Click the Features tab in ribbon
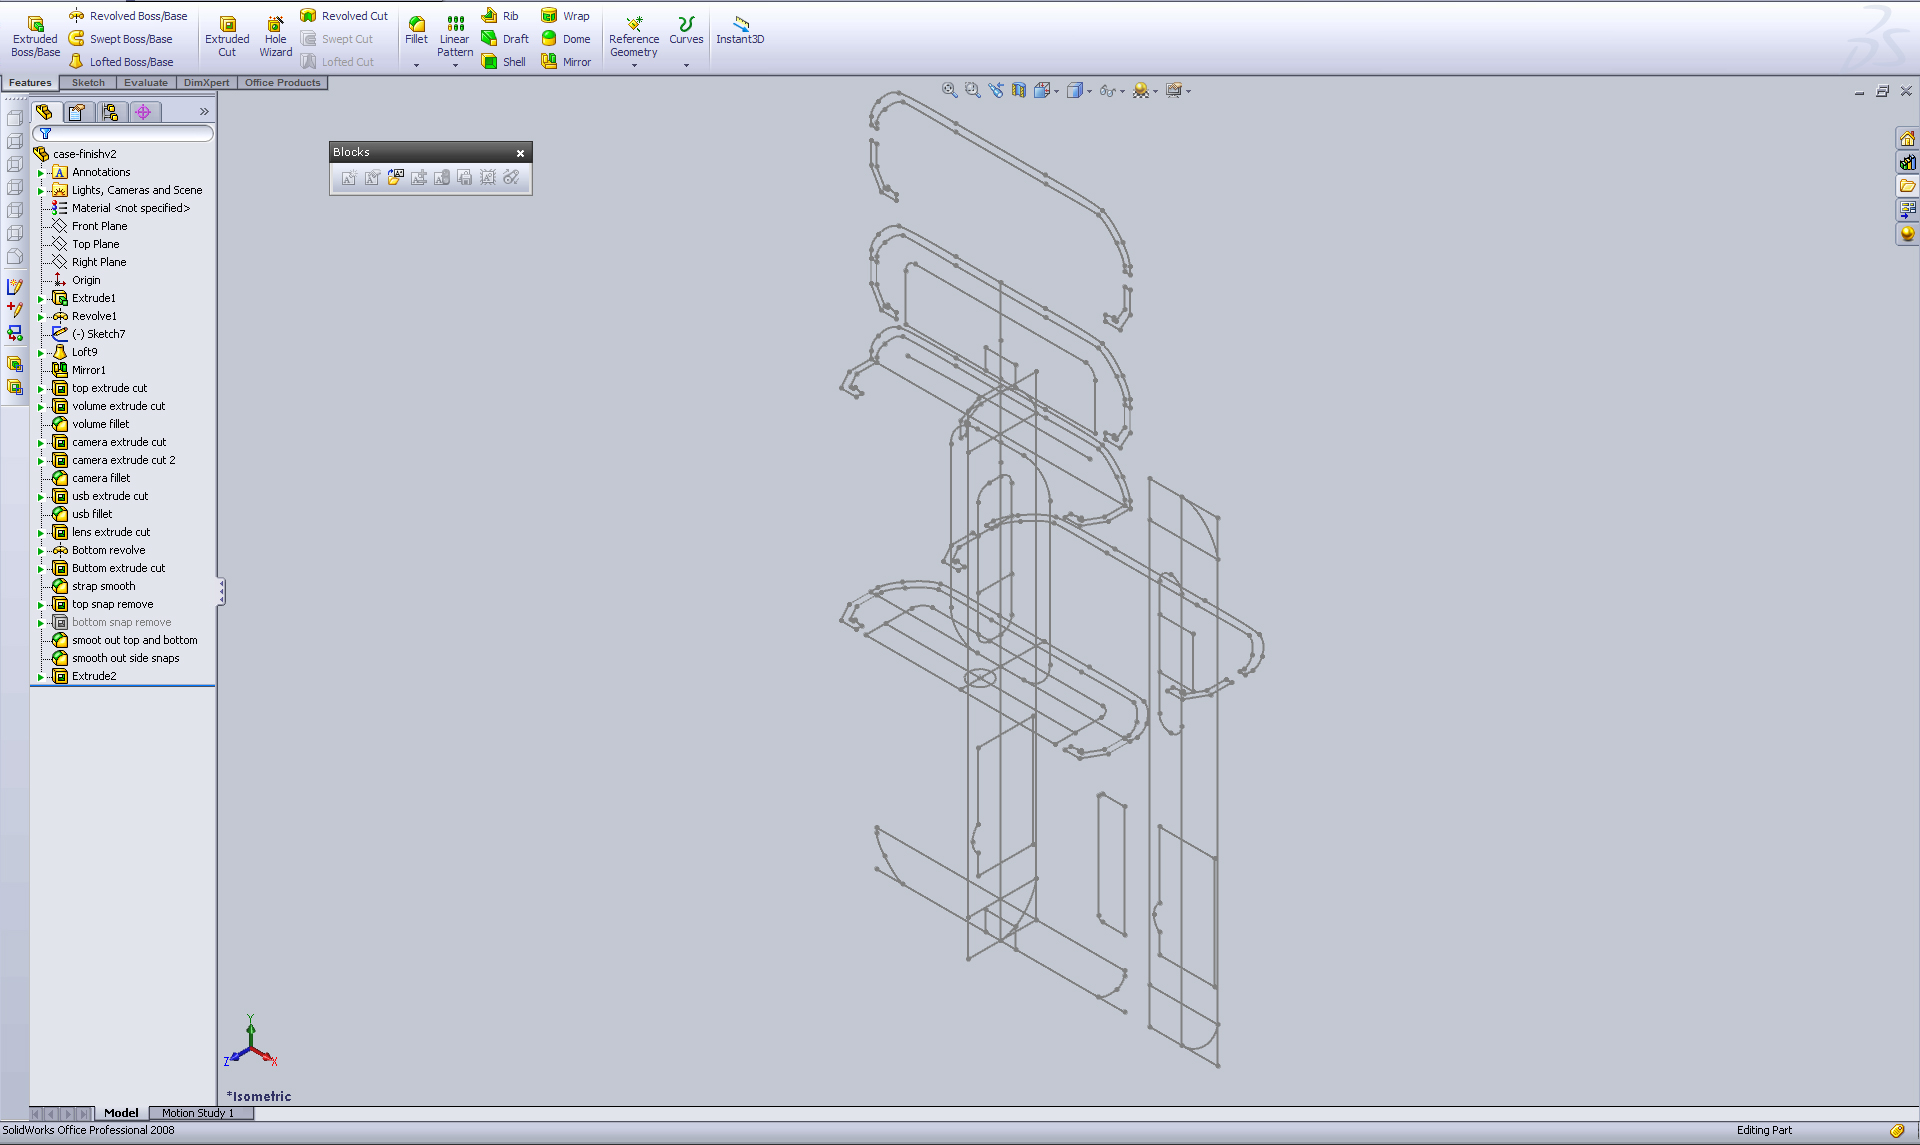Viewport: 1920px width, 1145px height. point(30,82)
